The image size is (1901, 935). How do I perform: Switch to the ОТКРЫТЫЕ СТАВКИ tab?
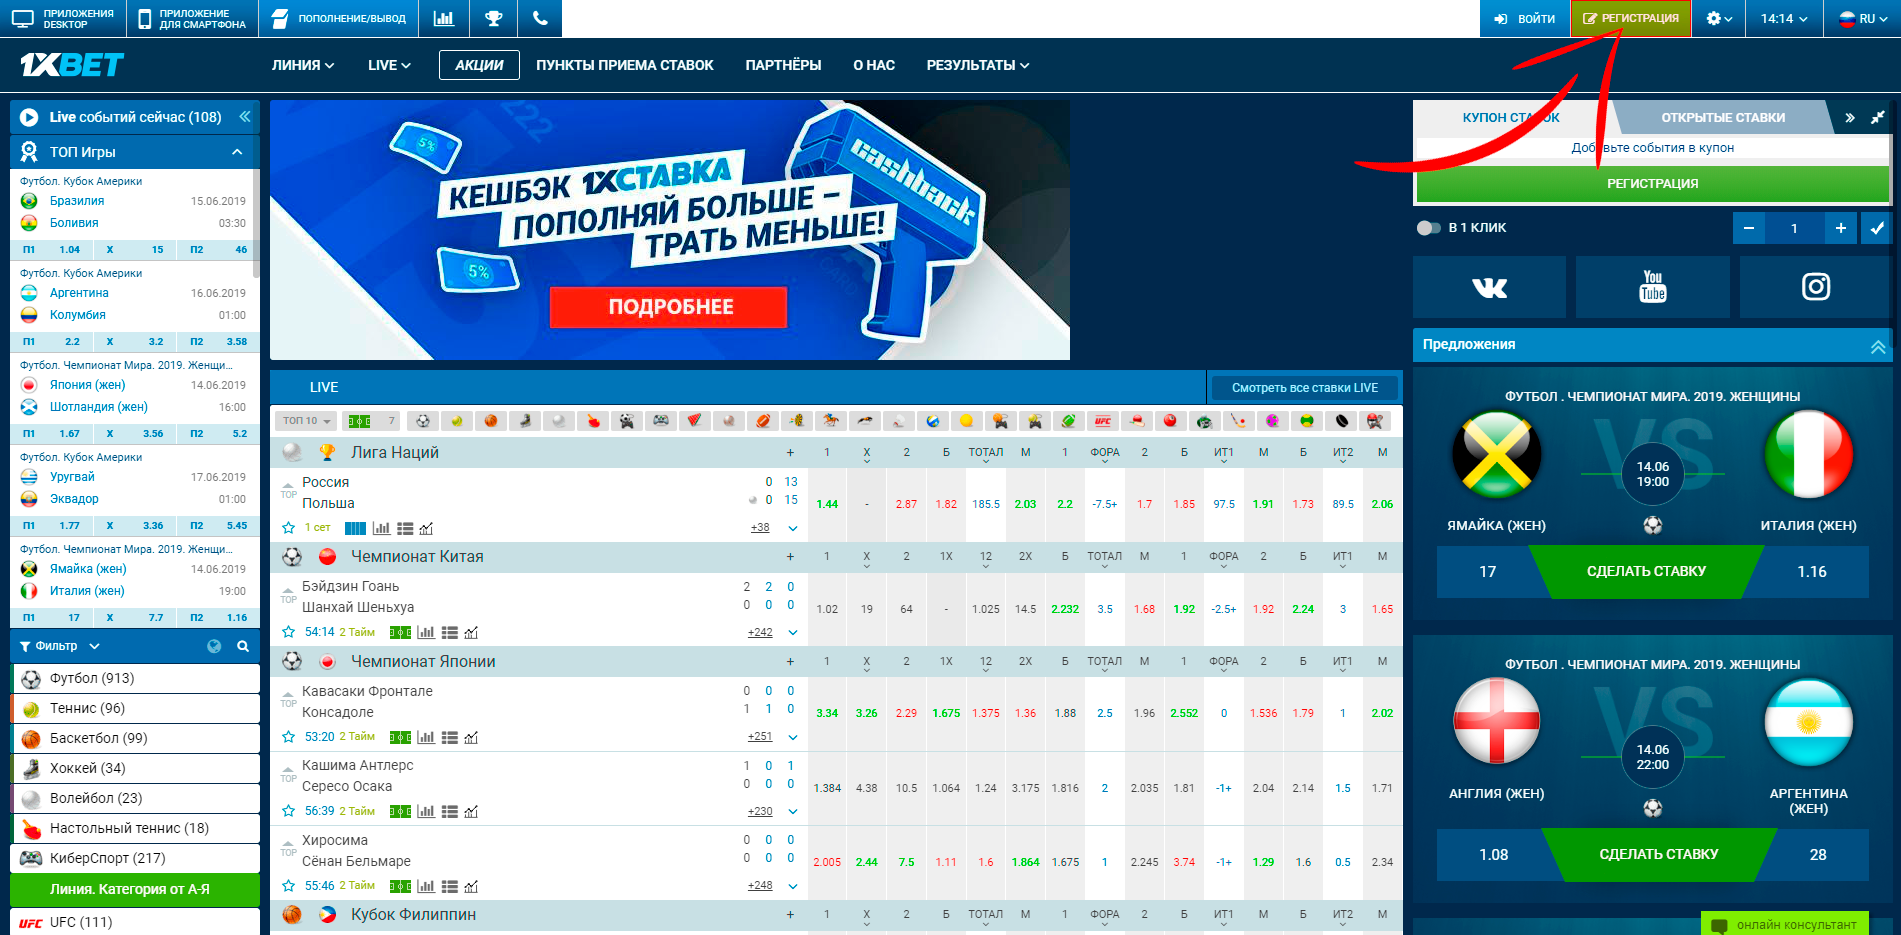pos(1723,117)
